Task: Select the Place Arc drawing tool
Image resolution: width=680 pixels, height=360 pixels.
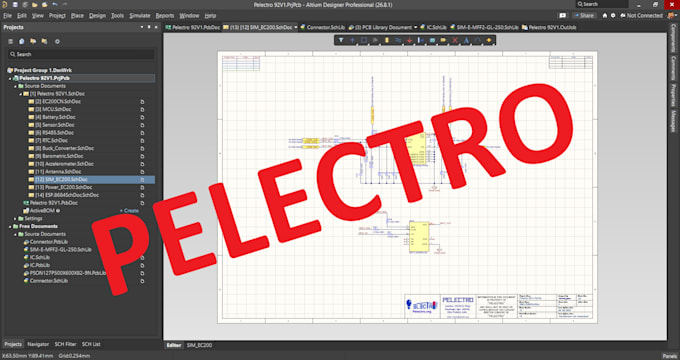Action: click(477, 40)
